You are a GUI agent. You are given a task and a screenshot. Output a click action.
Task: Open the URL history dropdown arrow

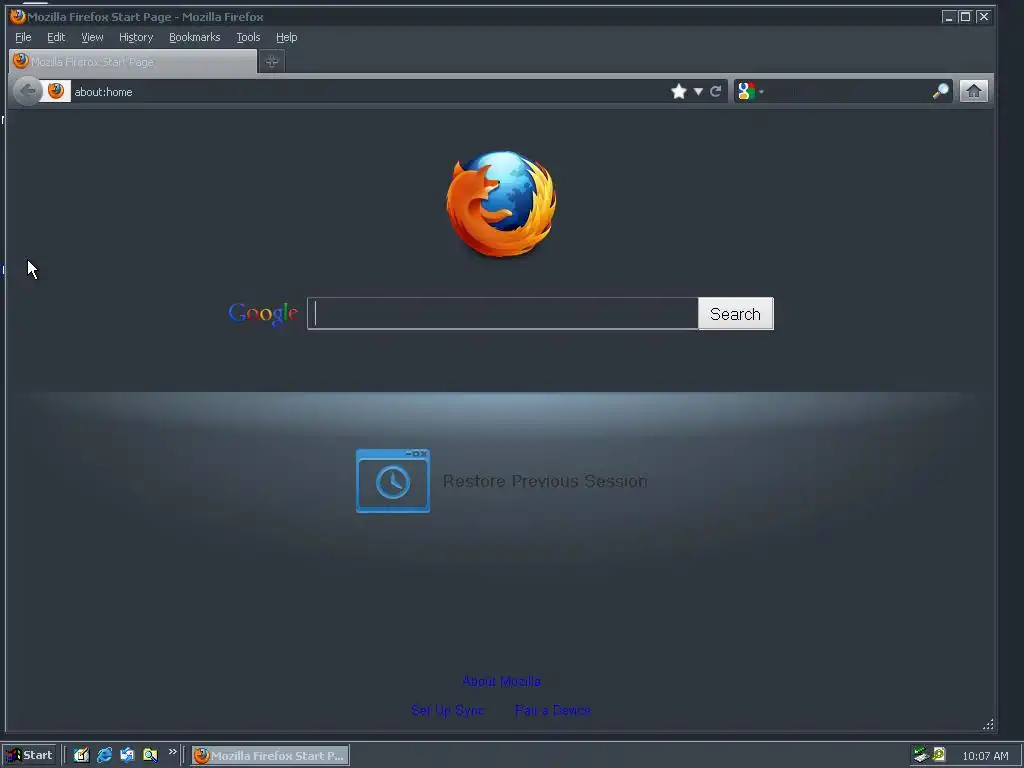point(698,91)
